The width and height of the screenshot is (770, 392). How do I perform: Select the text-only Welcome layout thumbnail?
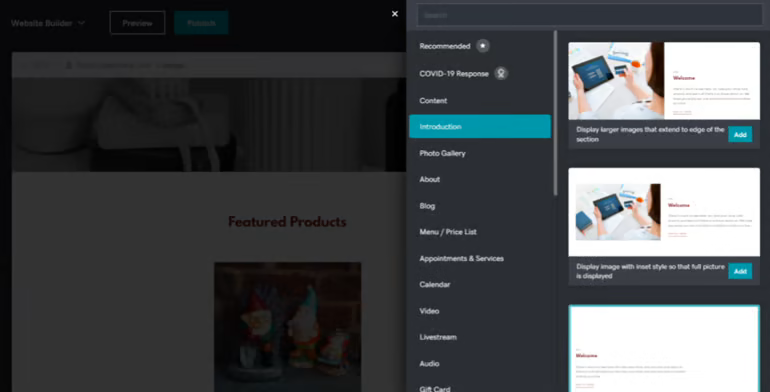[664, 349]
